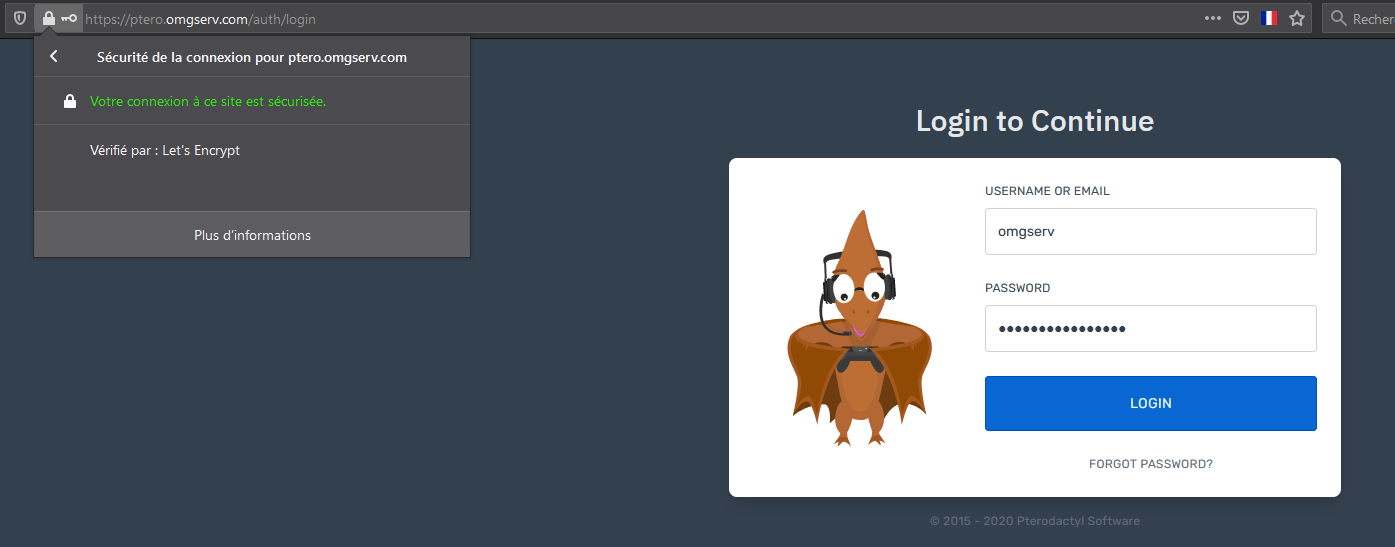Open Plus d'informations in the security panel
Image resolution: width=1395 pixels, height=547 pixels.
252,235
